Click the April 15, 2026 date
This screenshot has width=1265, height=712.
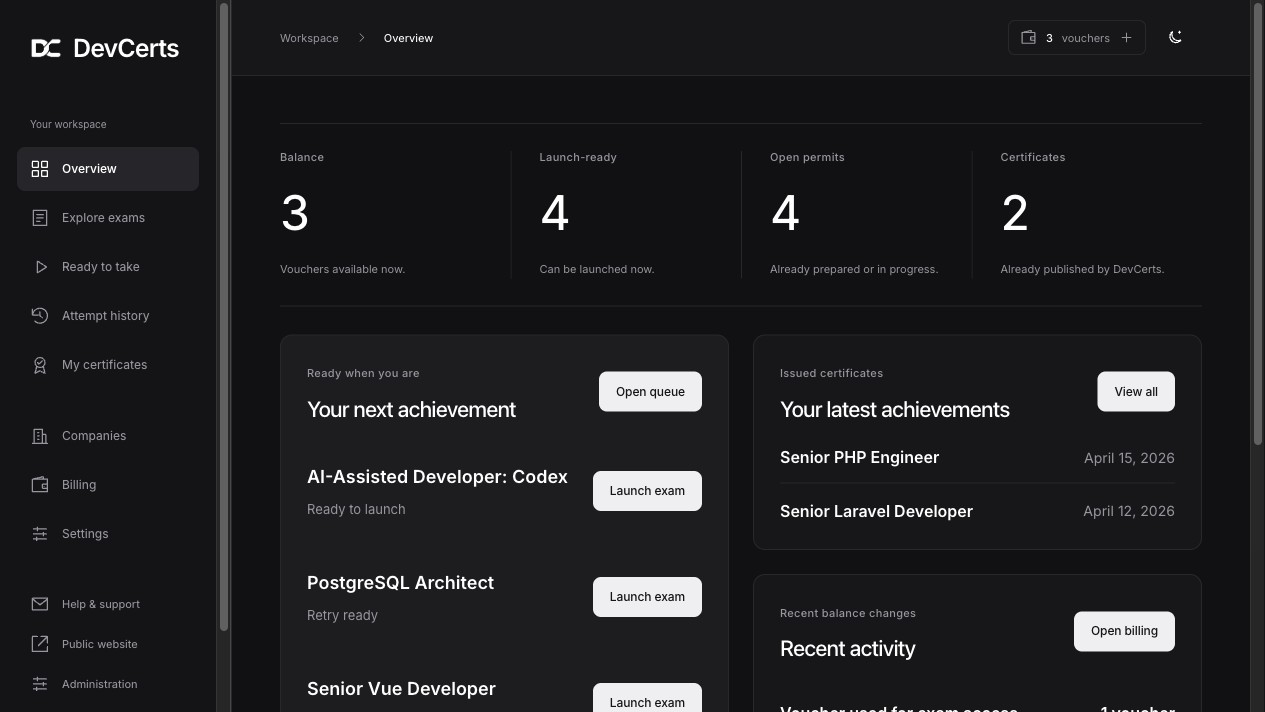pyautogui.click(x=1129, y=458)
